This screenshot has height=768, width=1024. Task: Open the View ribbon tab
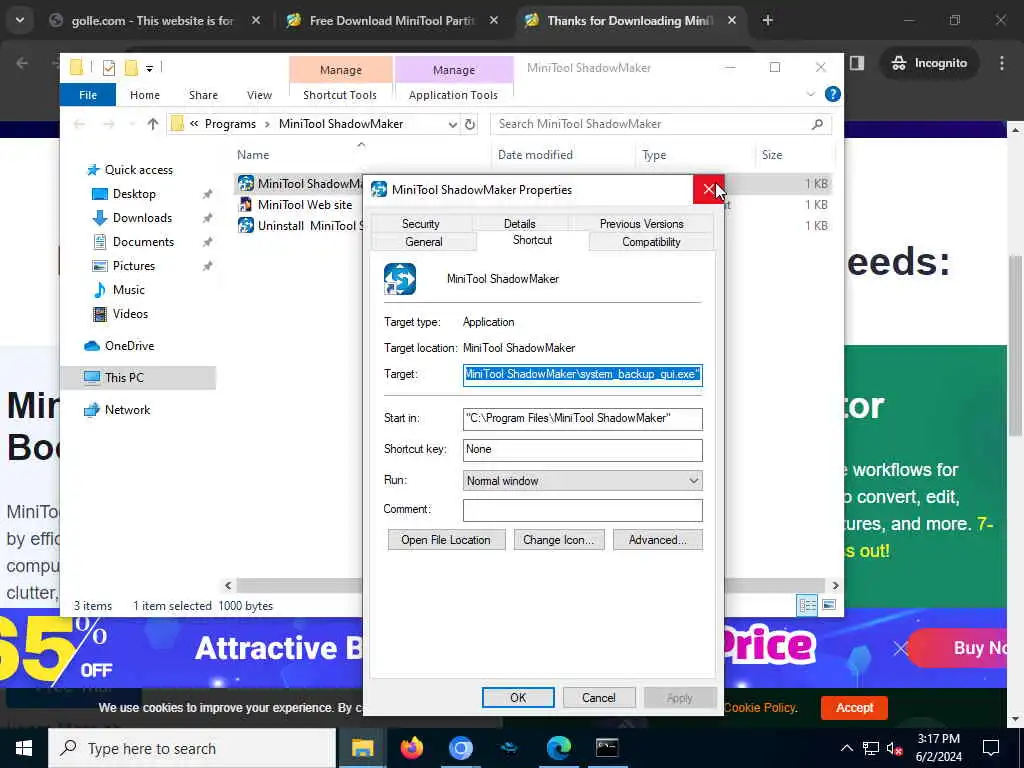coord(259,95)
